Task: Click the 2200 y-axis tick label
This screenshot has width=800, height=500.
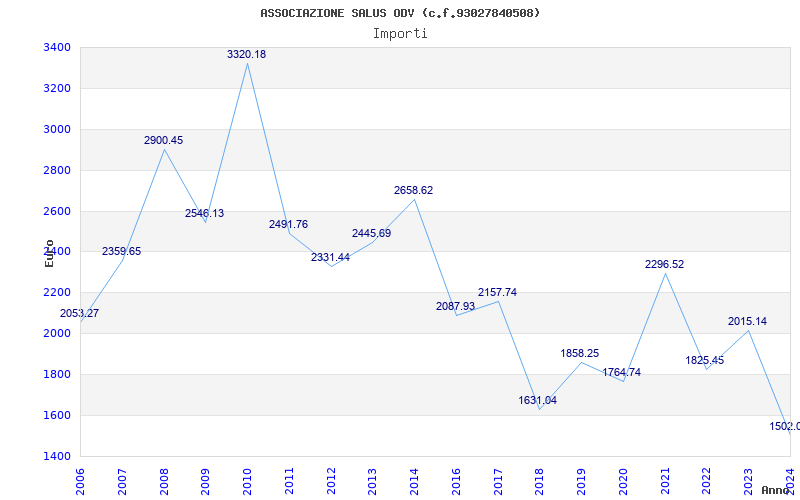Action: click(57, 292)
